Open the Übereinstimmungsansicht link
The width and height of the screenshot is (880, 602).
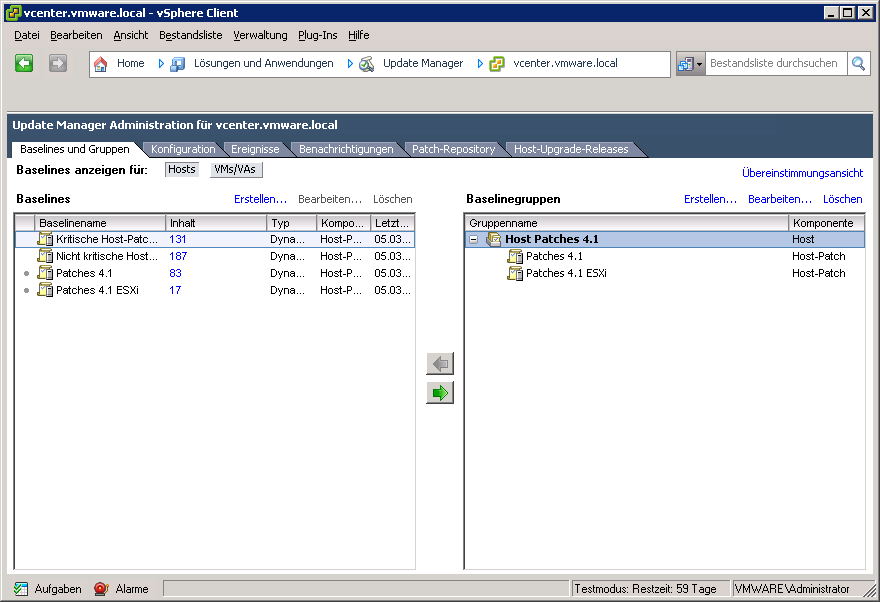click(x=802, y=173)
